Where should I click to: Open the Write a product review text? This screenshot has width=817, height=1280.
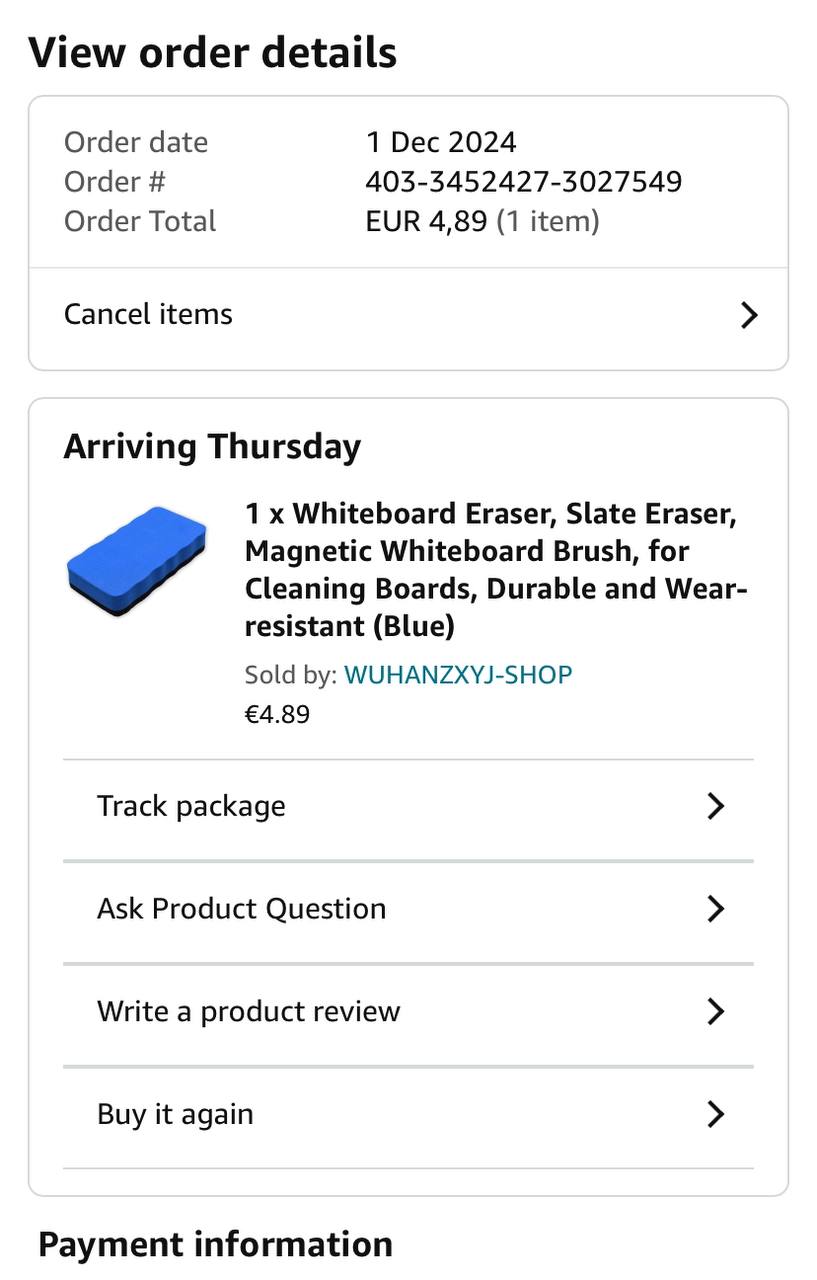[248, 1011]
